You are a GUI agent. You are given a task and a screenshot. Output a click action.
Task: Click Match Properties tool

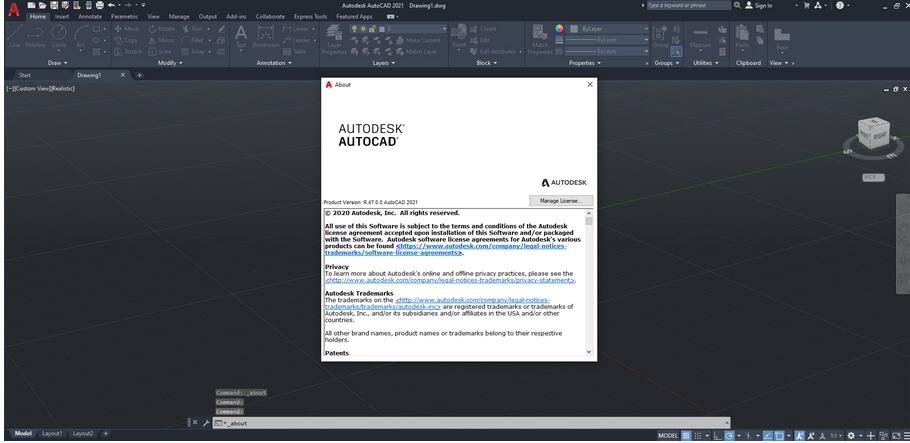(x=540, y=39)
